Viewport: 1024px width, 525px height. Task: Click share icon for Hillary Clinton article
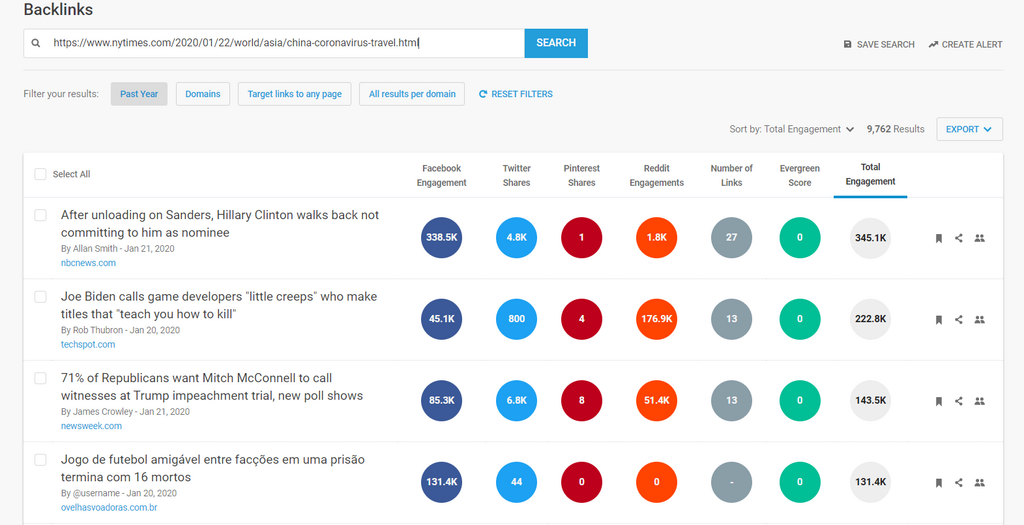(x=959, y=238)
